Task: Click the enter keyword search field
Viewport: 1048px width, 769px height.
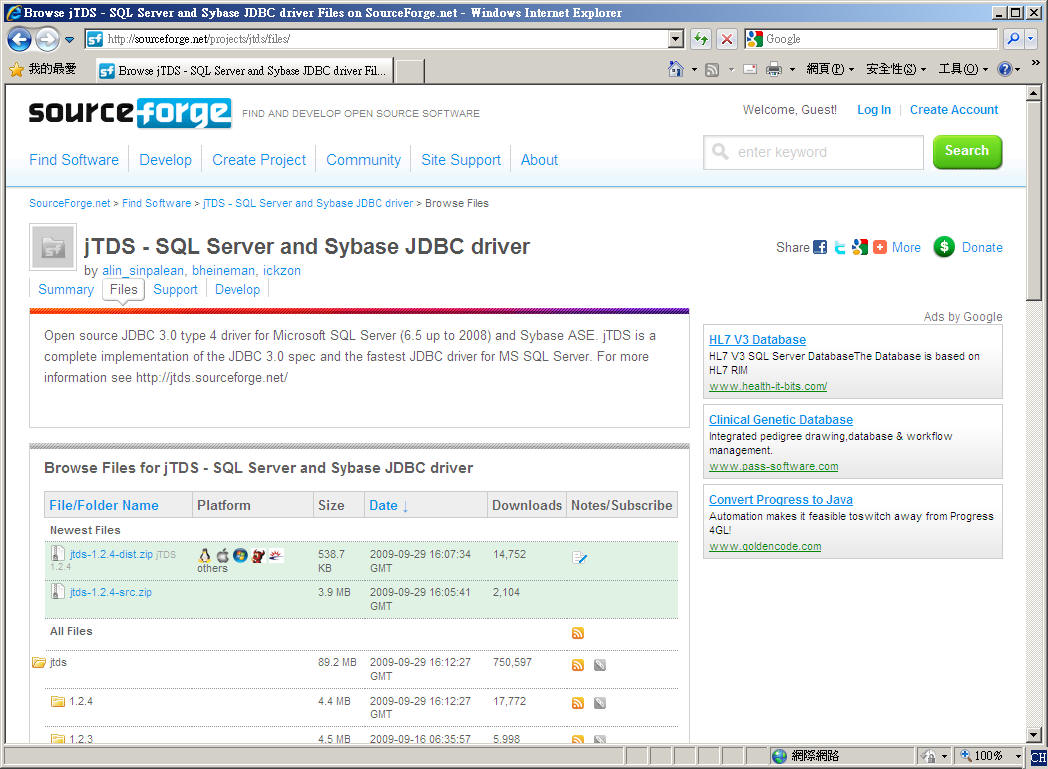Action: pos(813,152)
